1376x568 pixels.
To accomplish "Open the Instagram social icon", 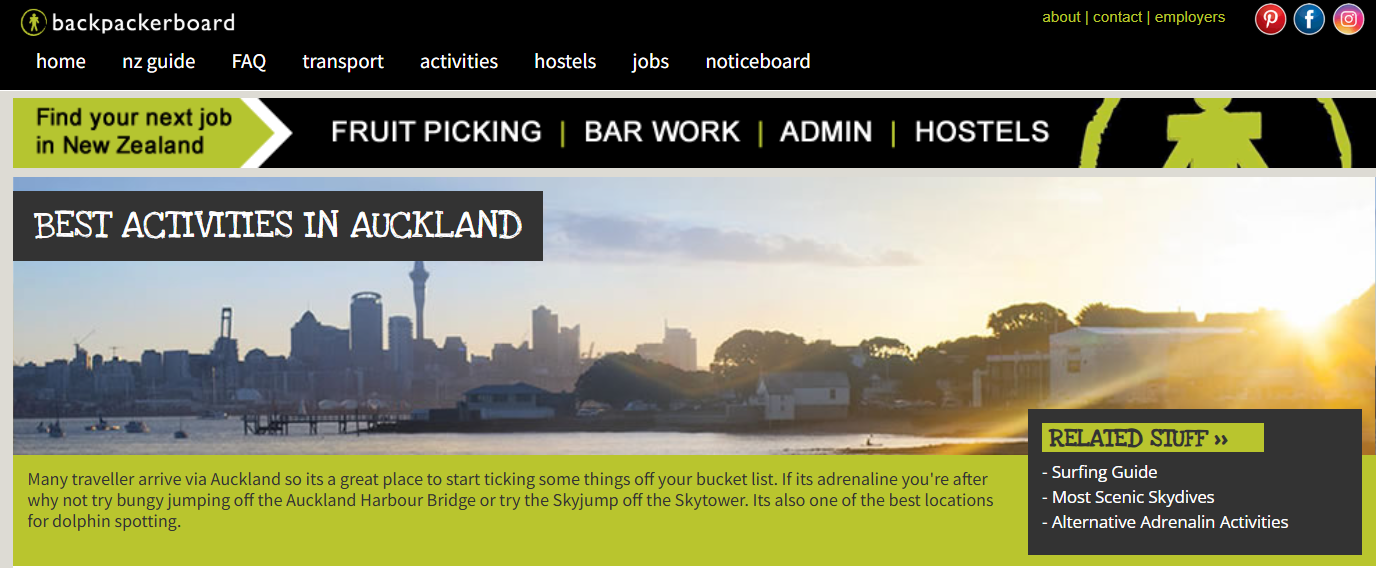I will coord(1348,19).
